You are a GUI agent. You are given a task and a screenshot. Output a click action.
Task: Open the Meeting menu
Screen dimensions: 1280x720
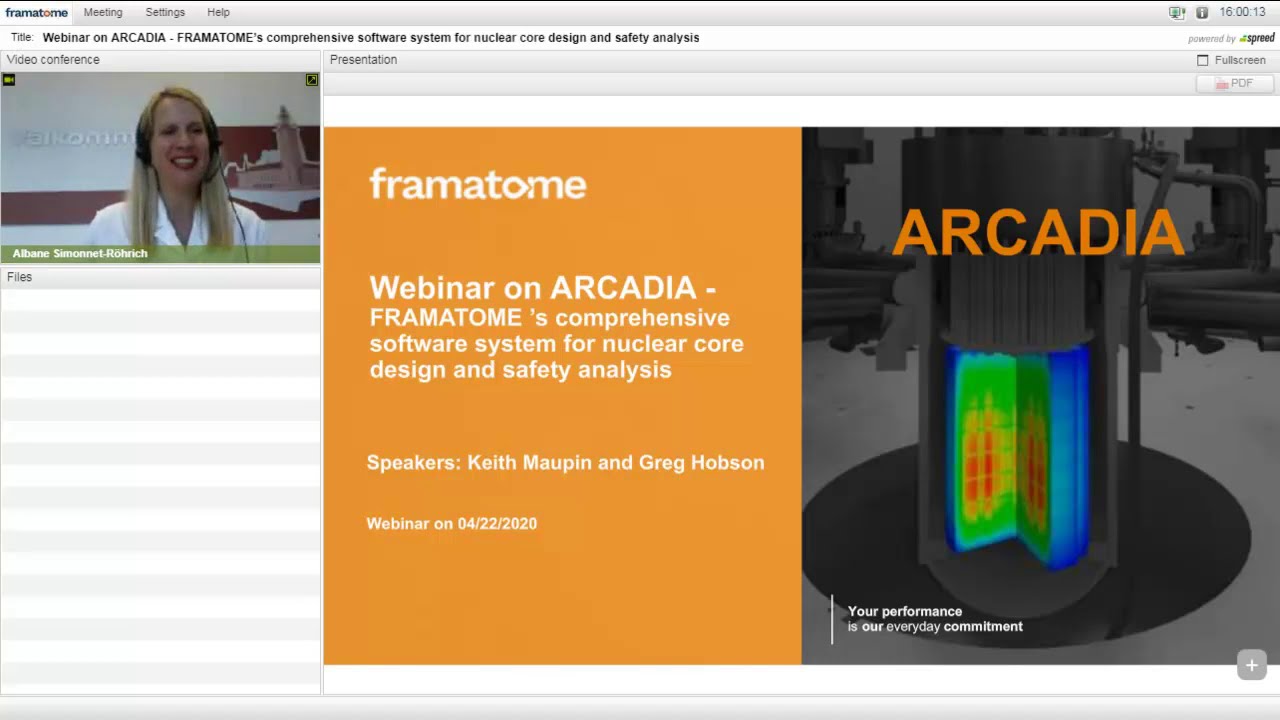click(103, 12)
